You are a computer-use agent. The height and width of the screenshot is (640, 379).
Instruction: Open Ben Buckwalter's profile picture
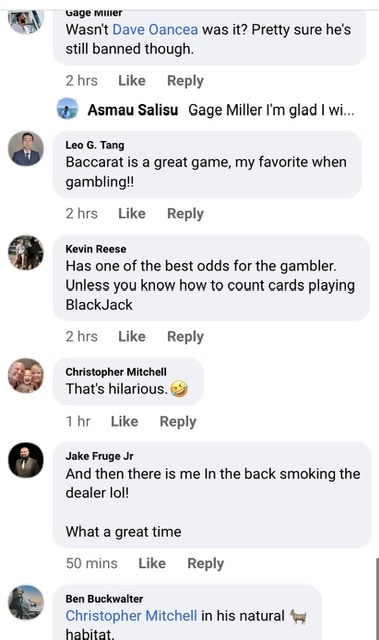26,602
